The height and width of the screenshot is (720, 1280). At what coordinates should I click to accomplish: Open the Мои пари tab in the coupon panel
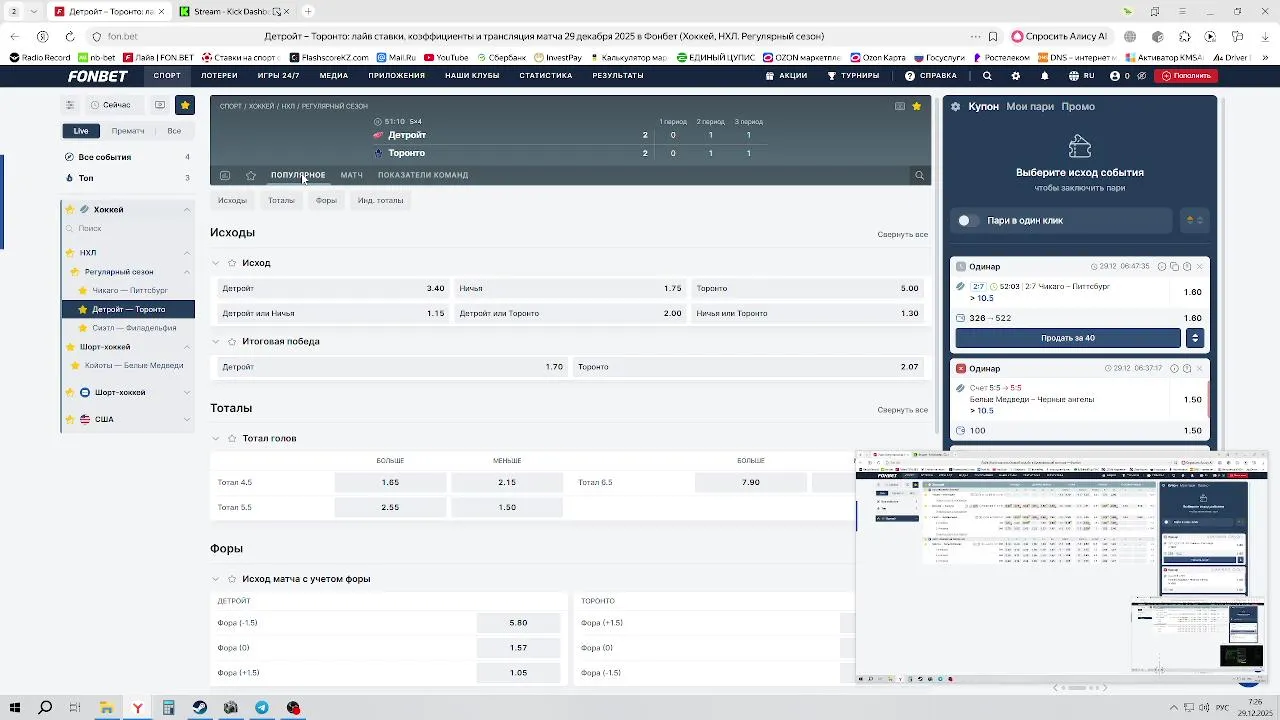click(1030, 107)
